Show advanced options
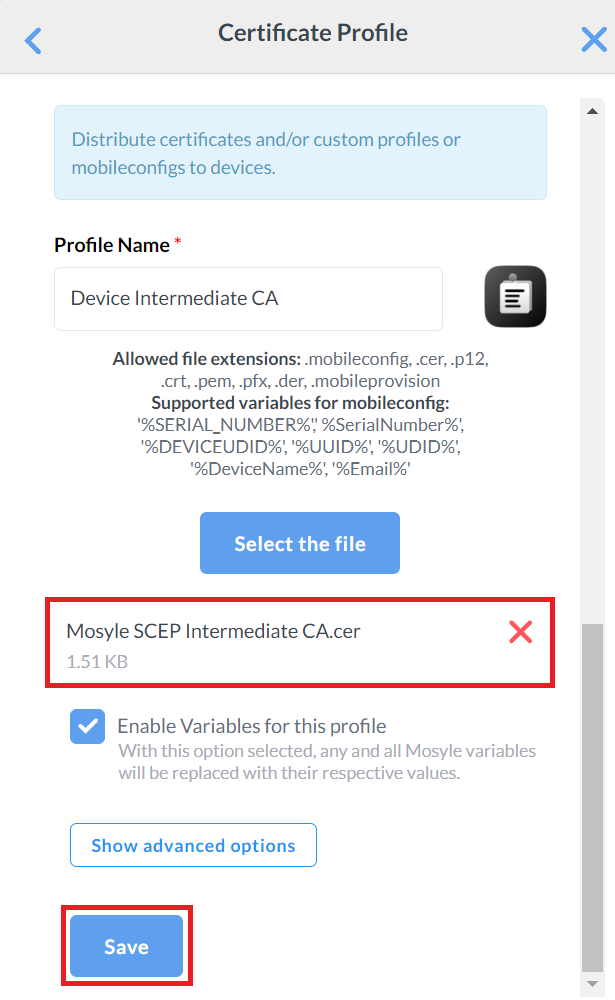This screenshot has width=615, height=1000. (193, 845)
